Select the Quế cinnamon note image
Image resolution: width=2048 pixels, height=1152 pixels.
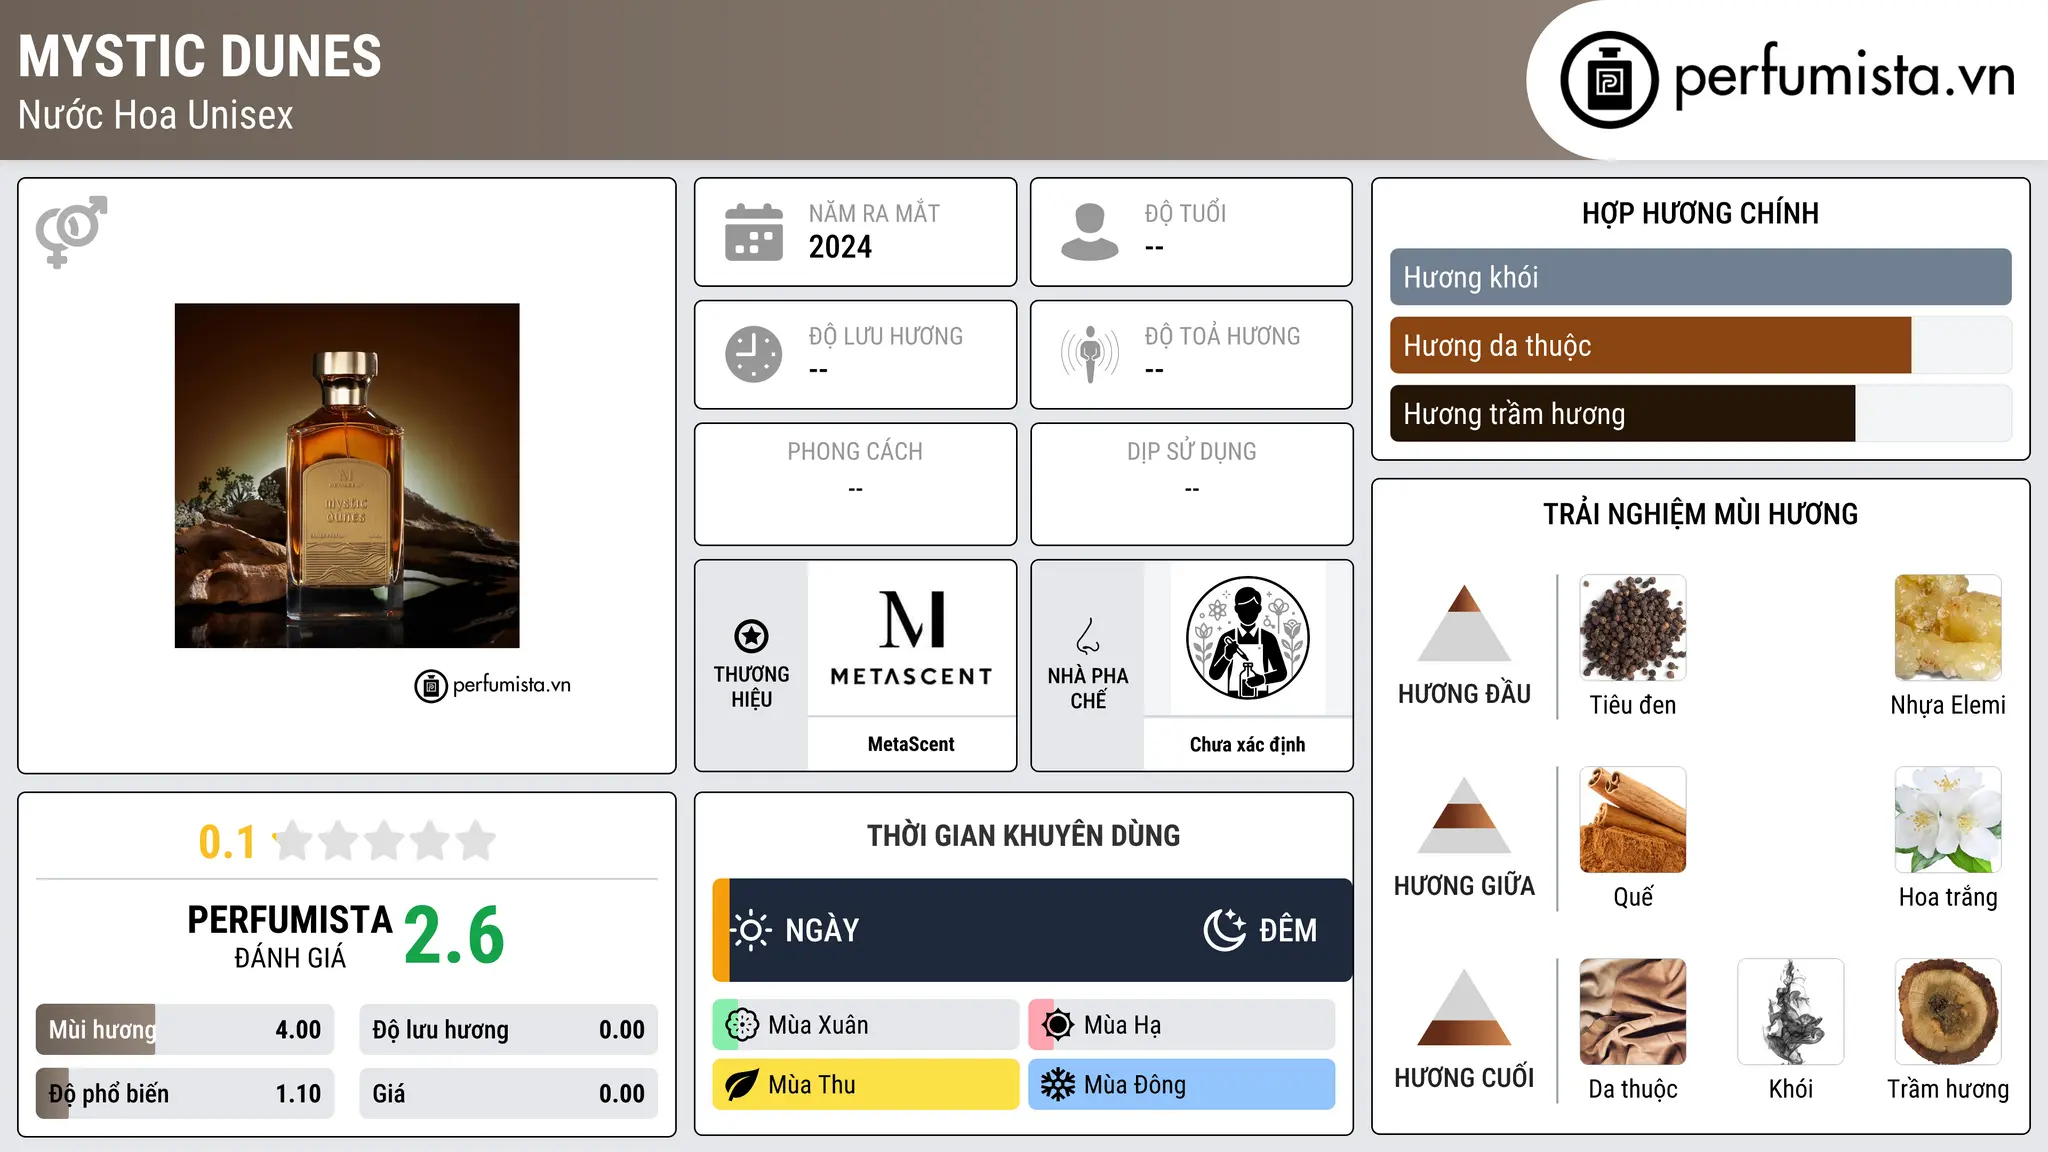click(1633, 820)
